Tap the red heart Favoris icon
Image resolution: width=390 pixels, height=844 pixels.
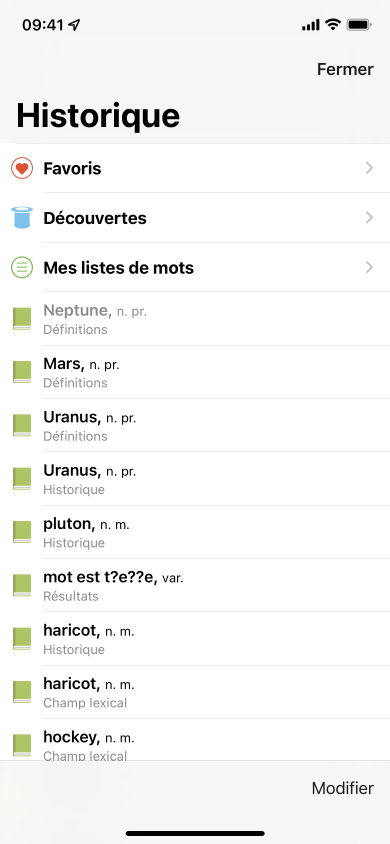click(x=22, y=168)
